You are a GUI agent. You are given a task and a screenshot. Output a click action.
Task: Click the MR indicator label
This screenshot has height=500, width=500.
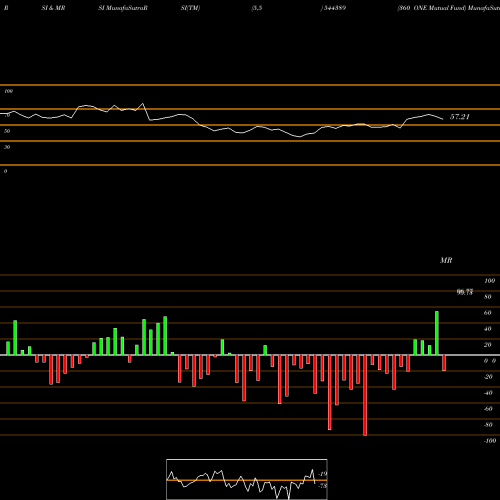pos(446,260)
